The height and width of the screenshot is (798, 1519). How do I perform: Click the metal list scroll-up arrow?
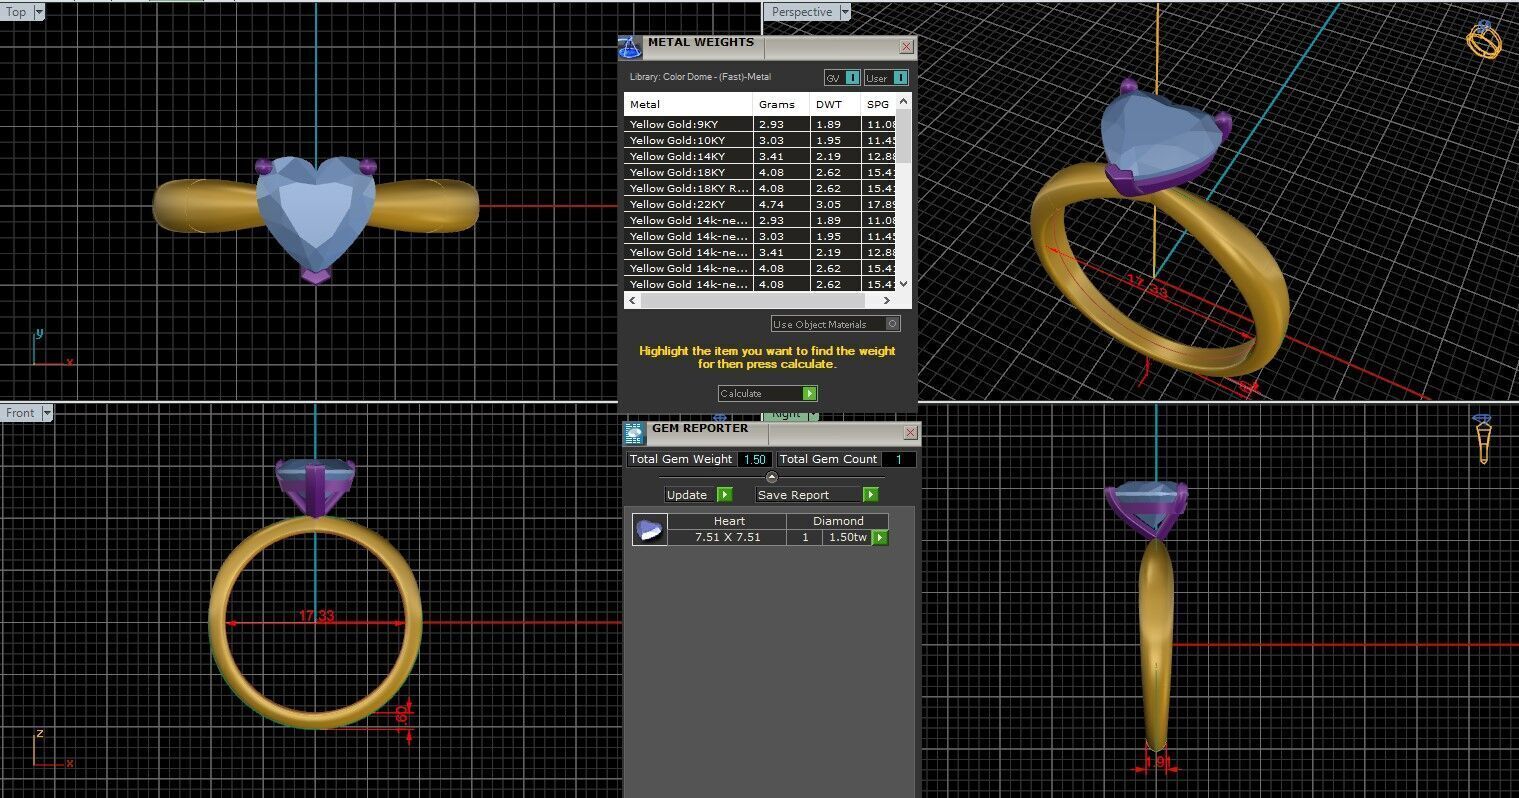[x=904, y=102]
